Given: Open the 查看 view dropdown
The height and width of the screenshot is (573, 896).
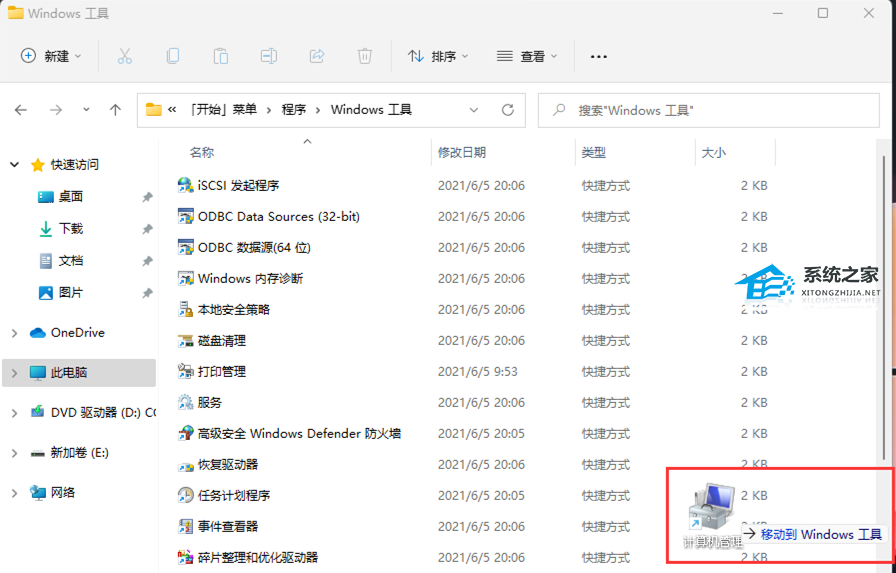Looking at the screenshot, I should point(526,56).
